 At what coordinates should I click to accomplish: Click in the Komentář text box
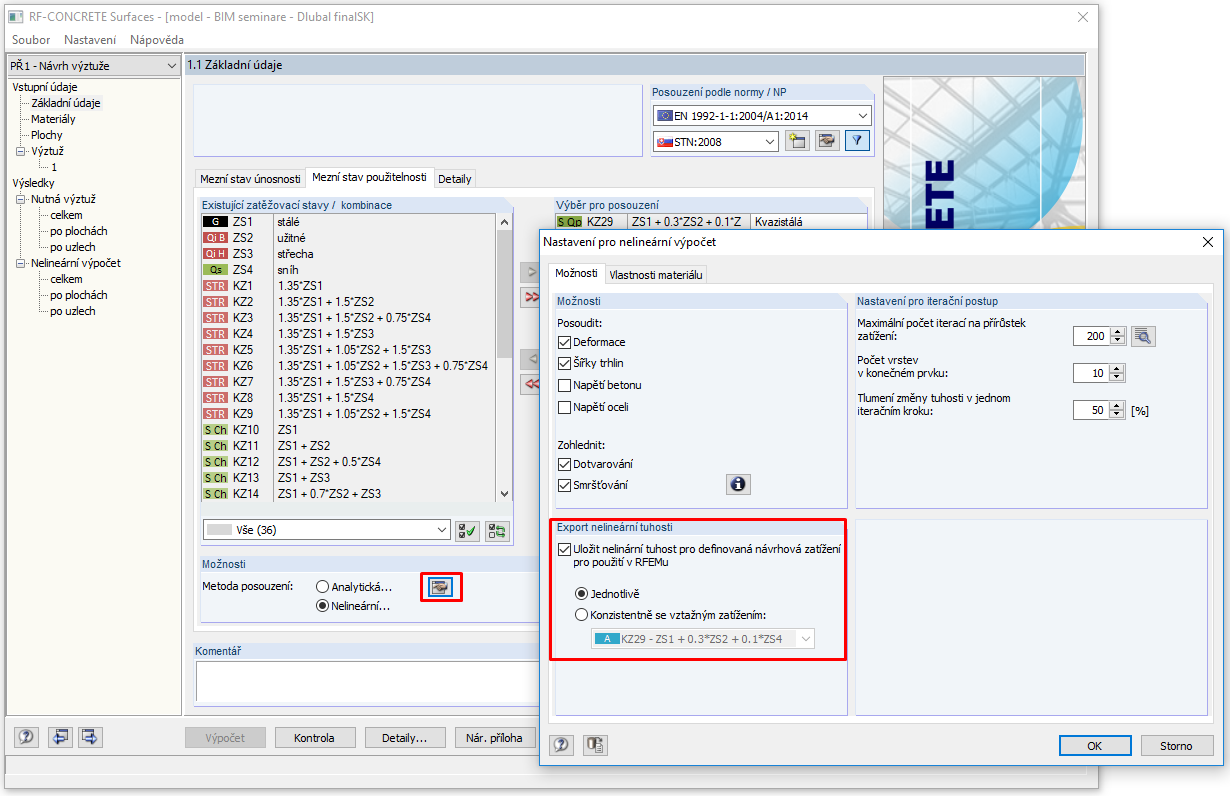pos(367,680)
